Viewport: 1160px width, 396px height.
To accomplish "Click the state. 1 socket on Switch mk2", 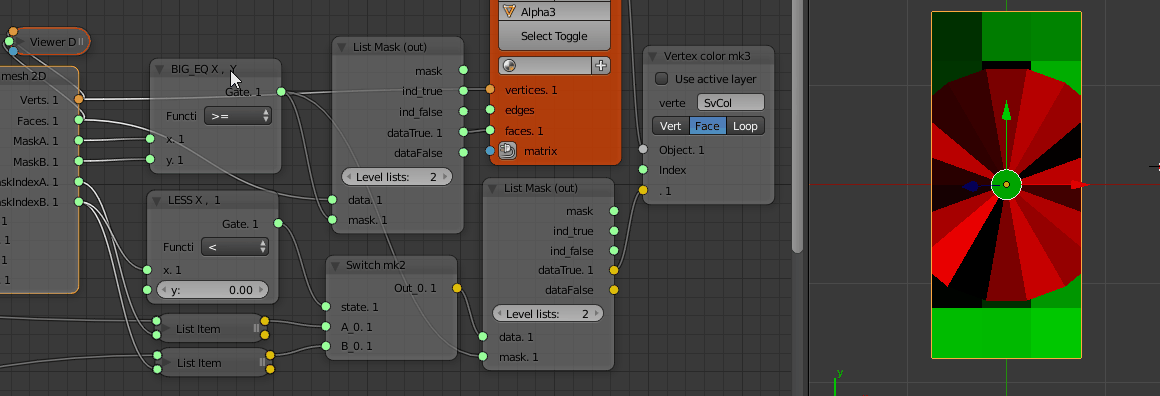I will (x=326, y=307).
